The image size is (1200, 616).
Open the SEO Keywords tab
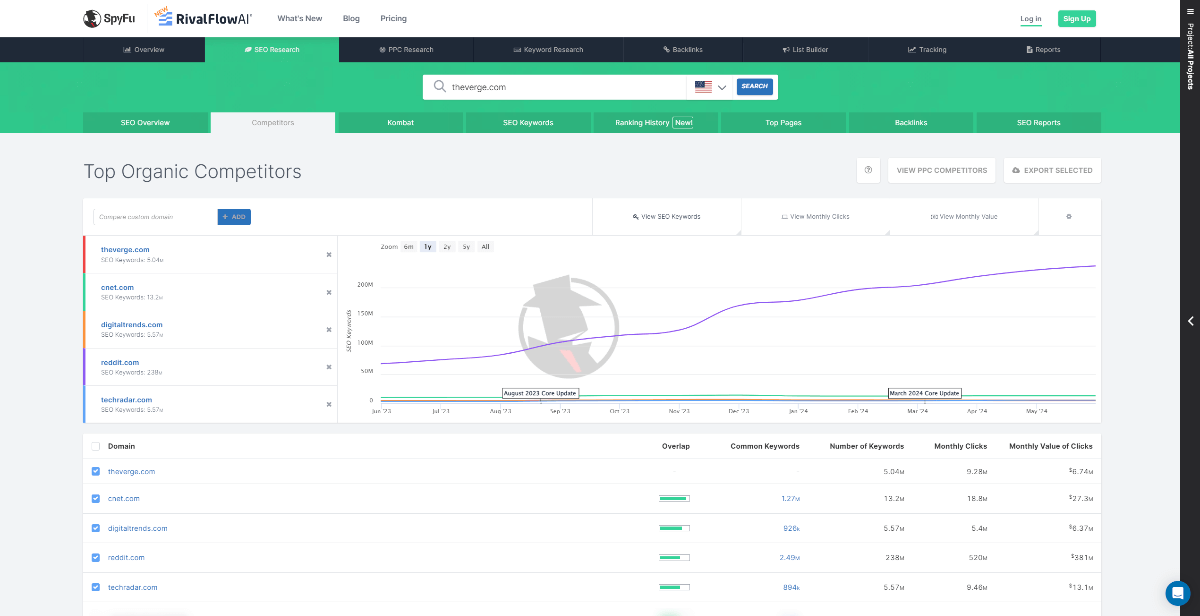[528, 123]
